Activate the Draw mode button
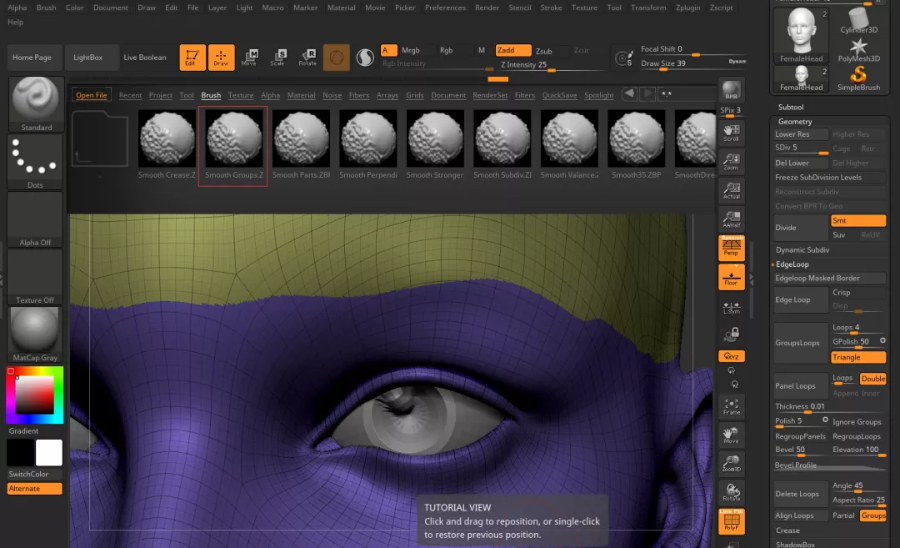This screenshot has height=548, width=900. pyautogui.click(x=221, y=57)
